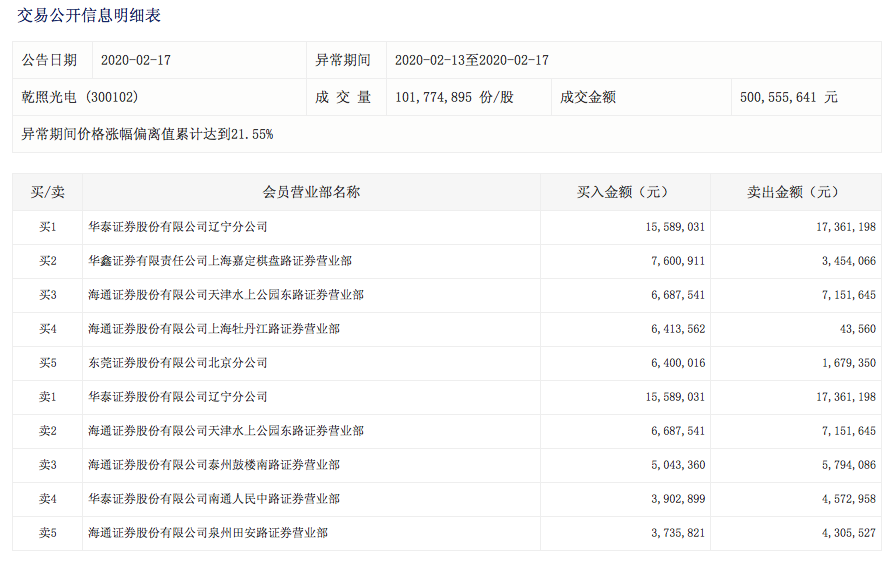The height and width of the screenshot is (563, 896).
Task: Click buy amount 6,413,562
Action: pos(678,329)
